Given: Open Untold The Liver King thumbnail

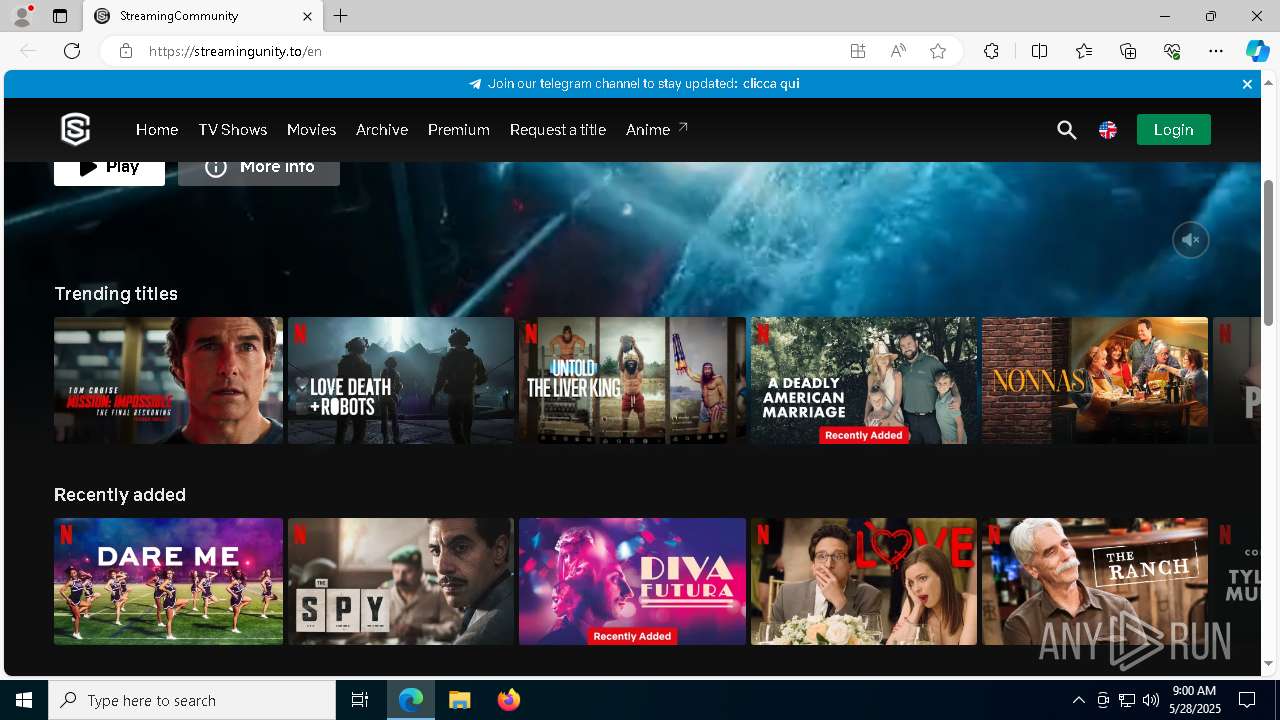Looking at the screenshot, I should click(632, 380).
